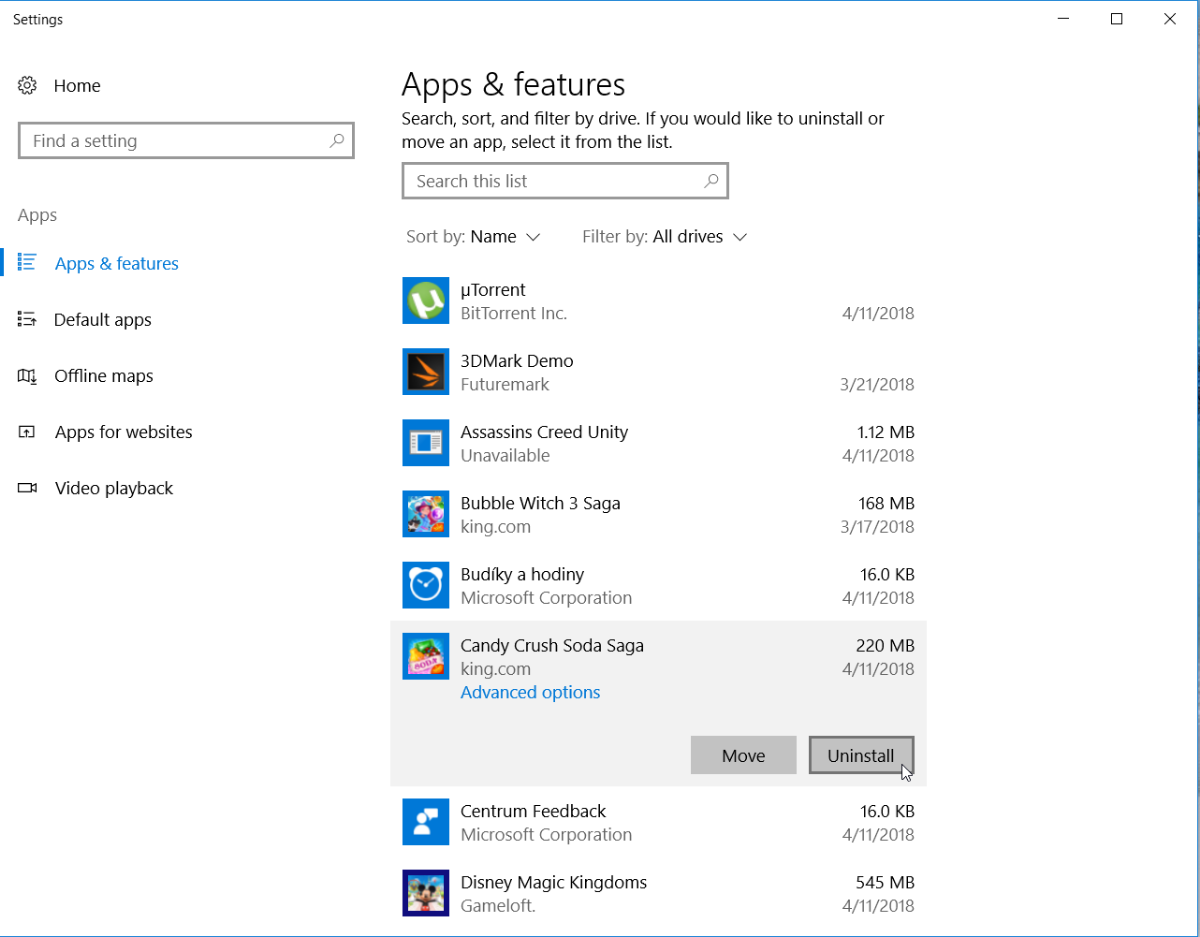1200x937 pixels.
Task: Select the Bubble Witch 3 Saga icon
Action: [x=426, y=514]
